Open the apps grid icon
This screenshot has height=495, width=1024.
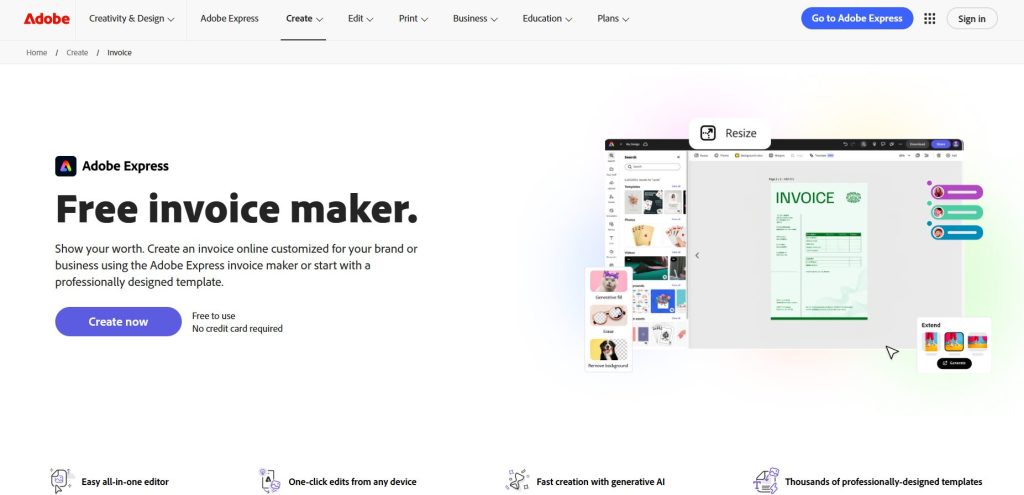point(929,18)
